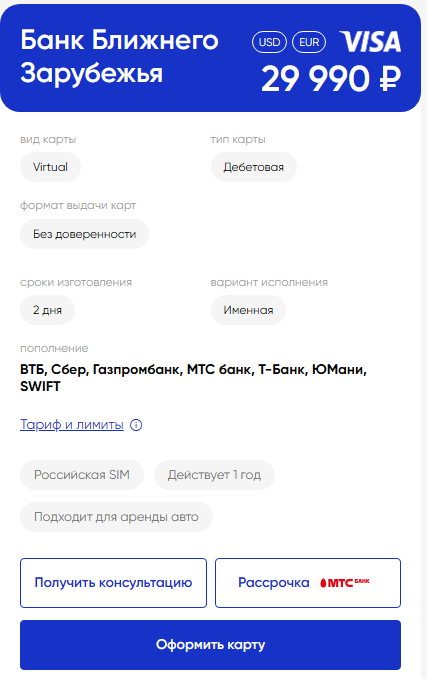This screenshot has height=679, width=427.
Task: Click the VISA logo
Action: click(370, 42)
